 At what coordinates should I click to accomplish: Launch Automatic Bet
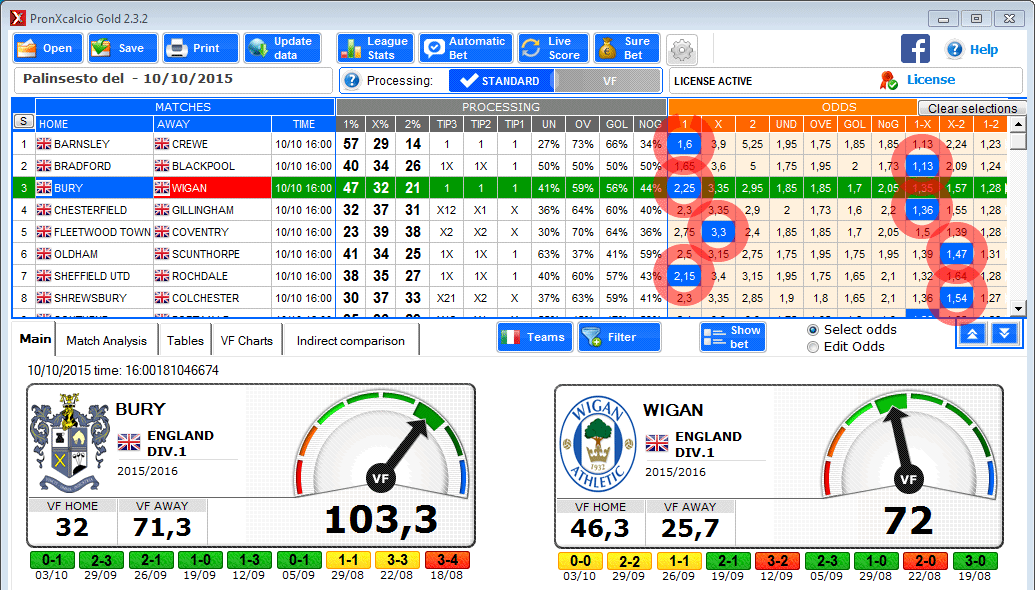point(465,48)
